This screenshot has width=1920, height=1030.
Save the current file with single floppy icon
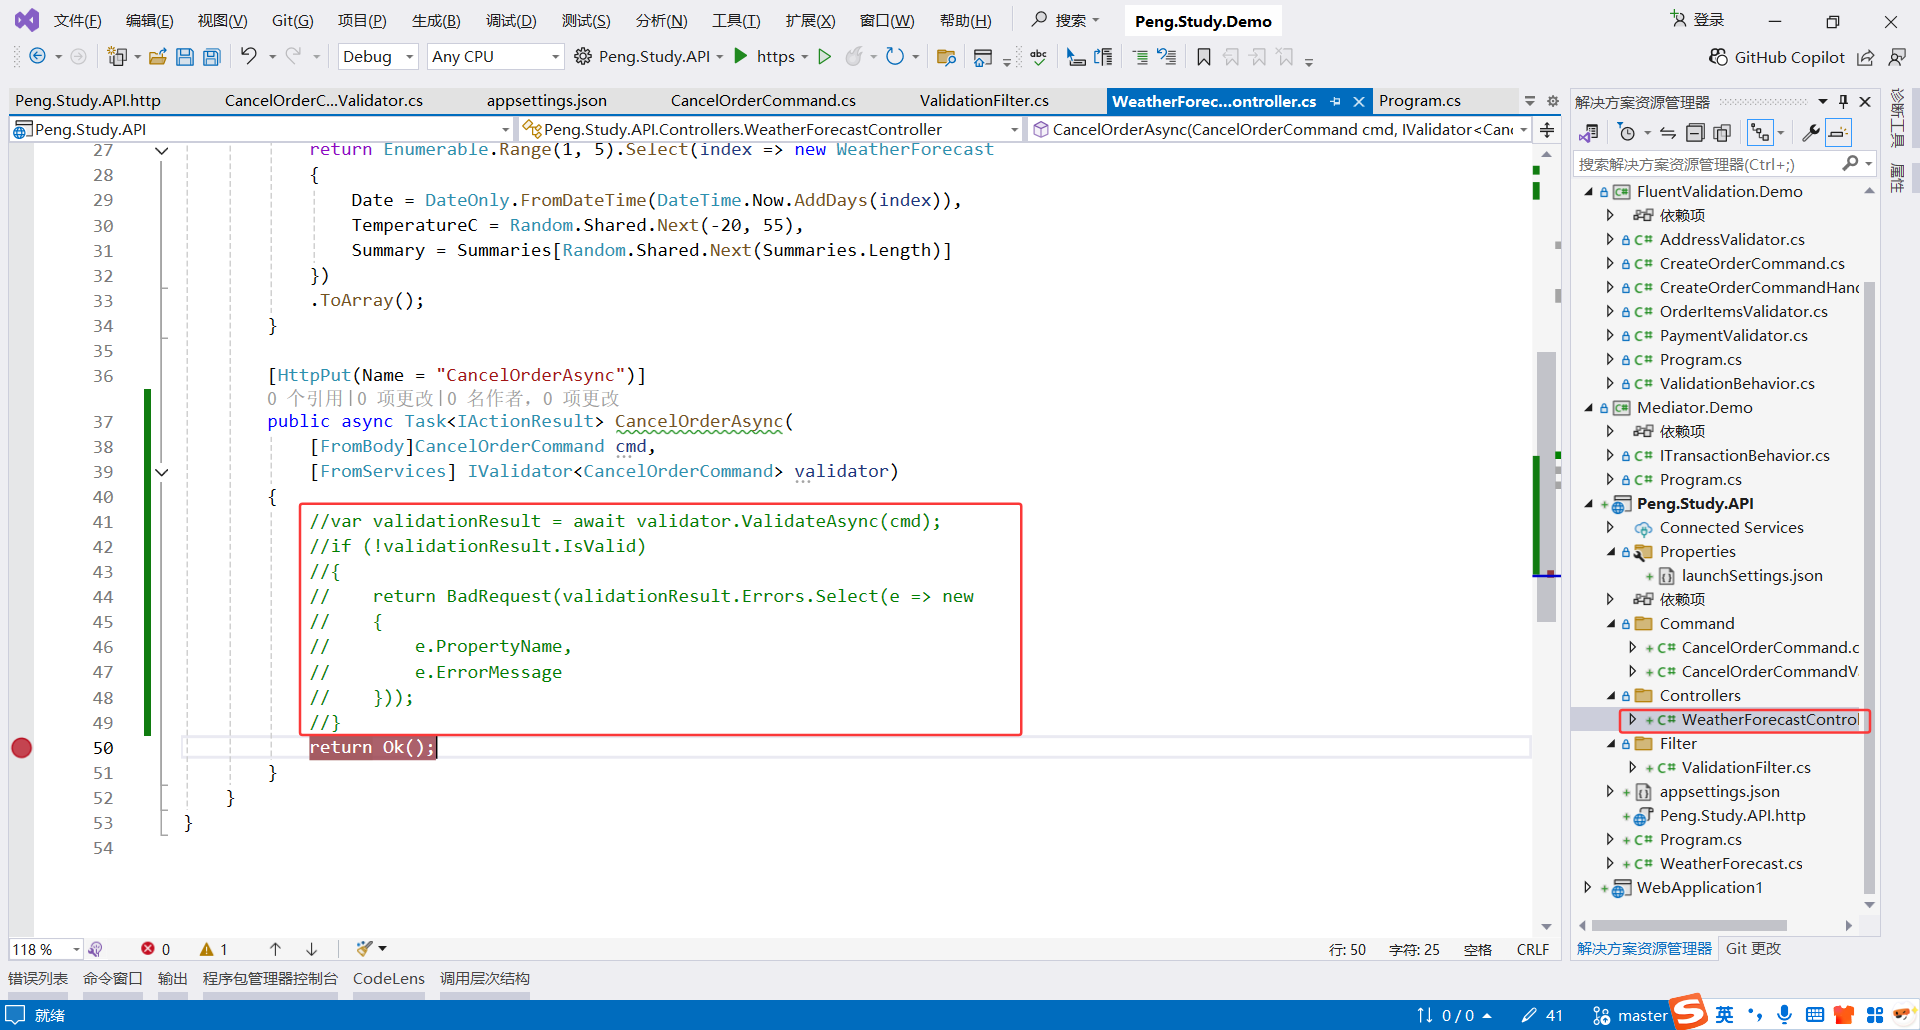click(185, 57)
